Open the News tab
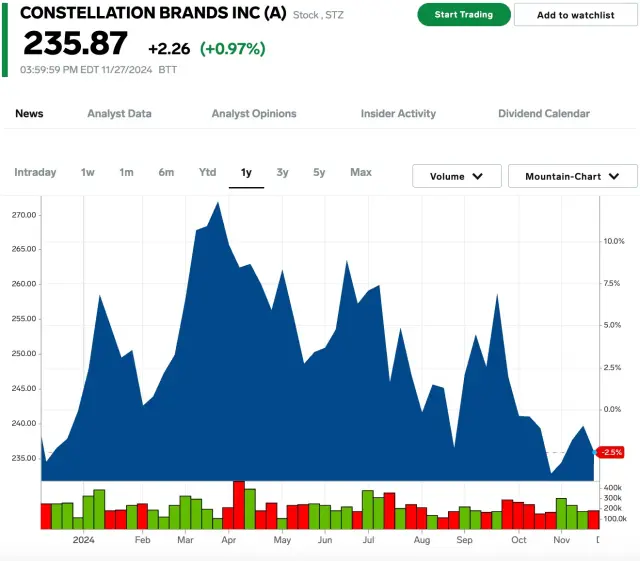 (x=29, y=114)
